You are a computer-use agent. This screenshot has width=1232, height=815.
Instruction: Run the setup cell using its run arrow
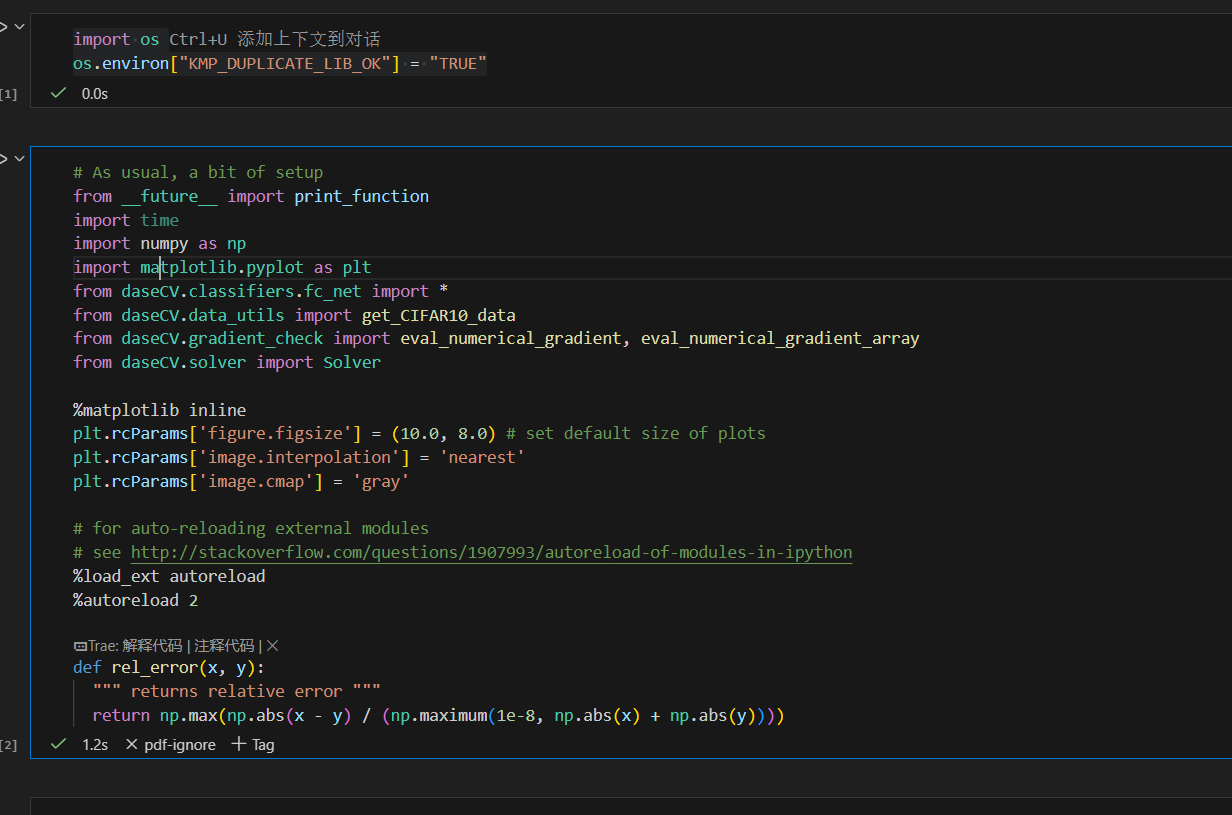(3, 159)
